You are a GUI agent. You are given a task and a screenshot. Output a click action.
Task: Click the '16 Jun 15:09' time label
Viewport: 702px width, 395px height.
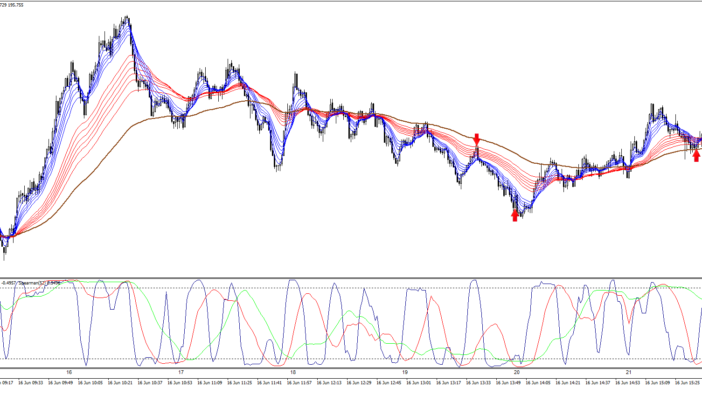pos(658,383)
